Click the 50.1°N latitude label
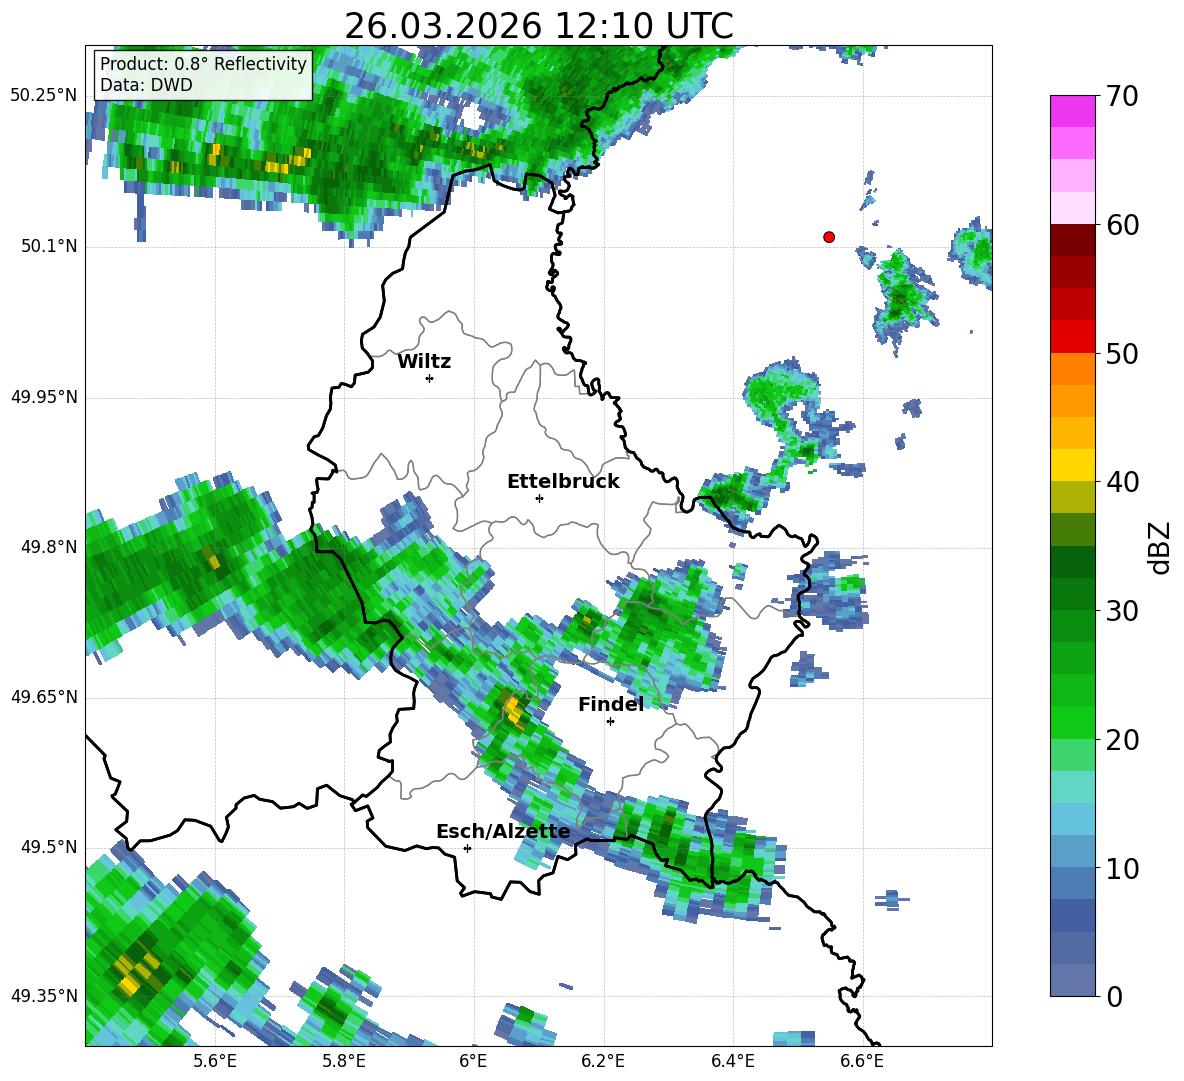1184x1081 pixels. point(49,247)
